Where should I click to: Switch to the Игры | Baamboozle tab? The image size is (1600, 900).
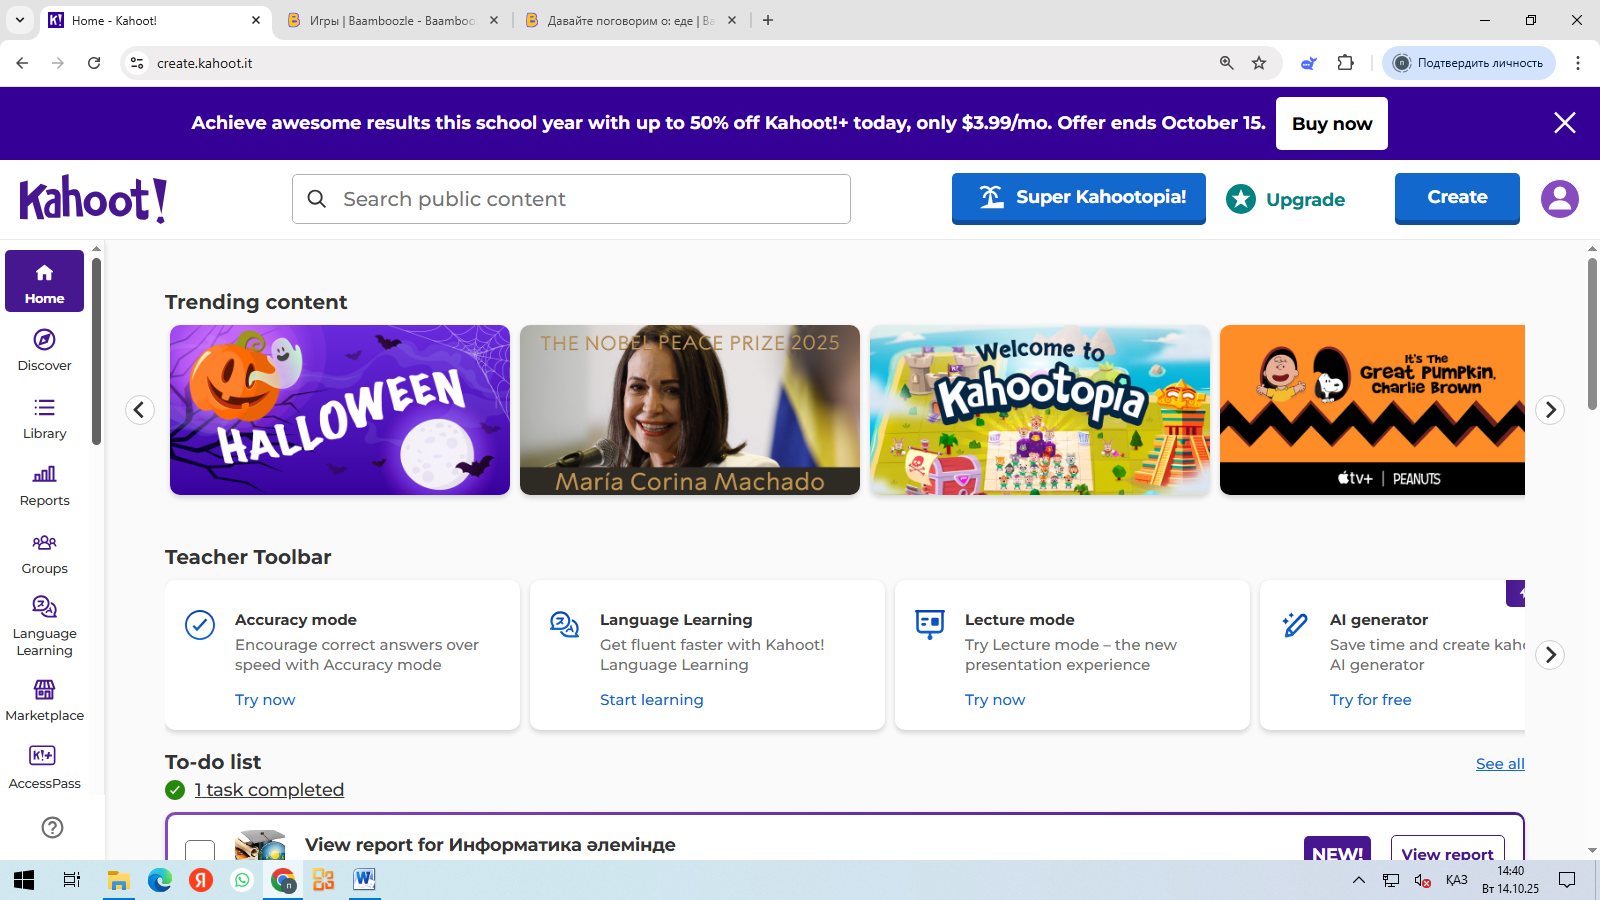(x=392, y=20)
